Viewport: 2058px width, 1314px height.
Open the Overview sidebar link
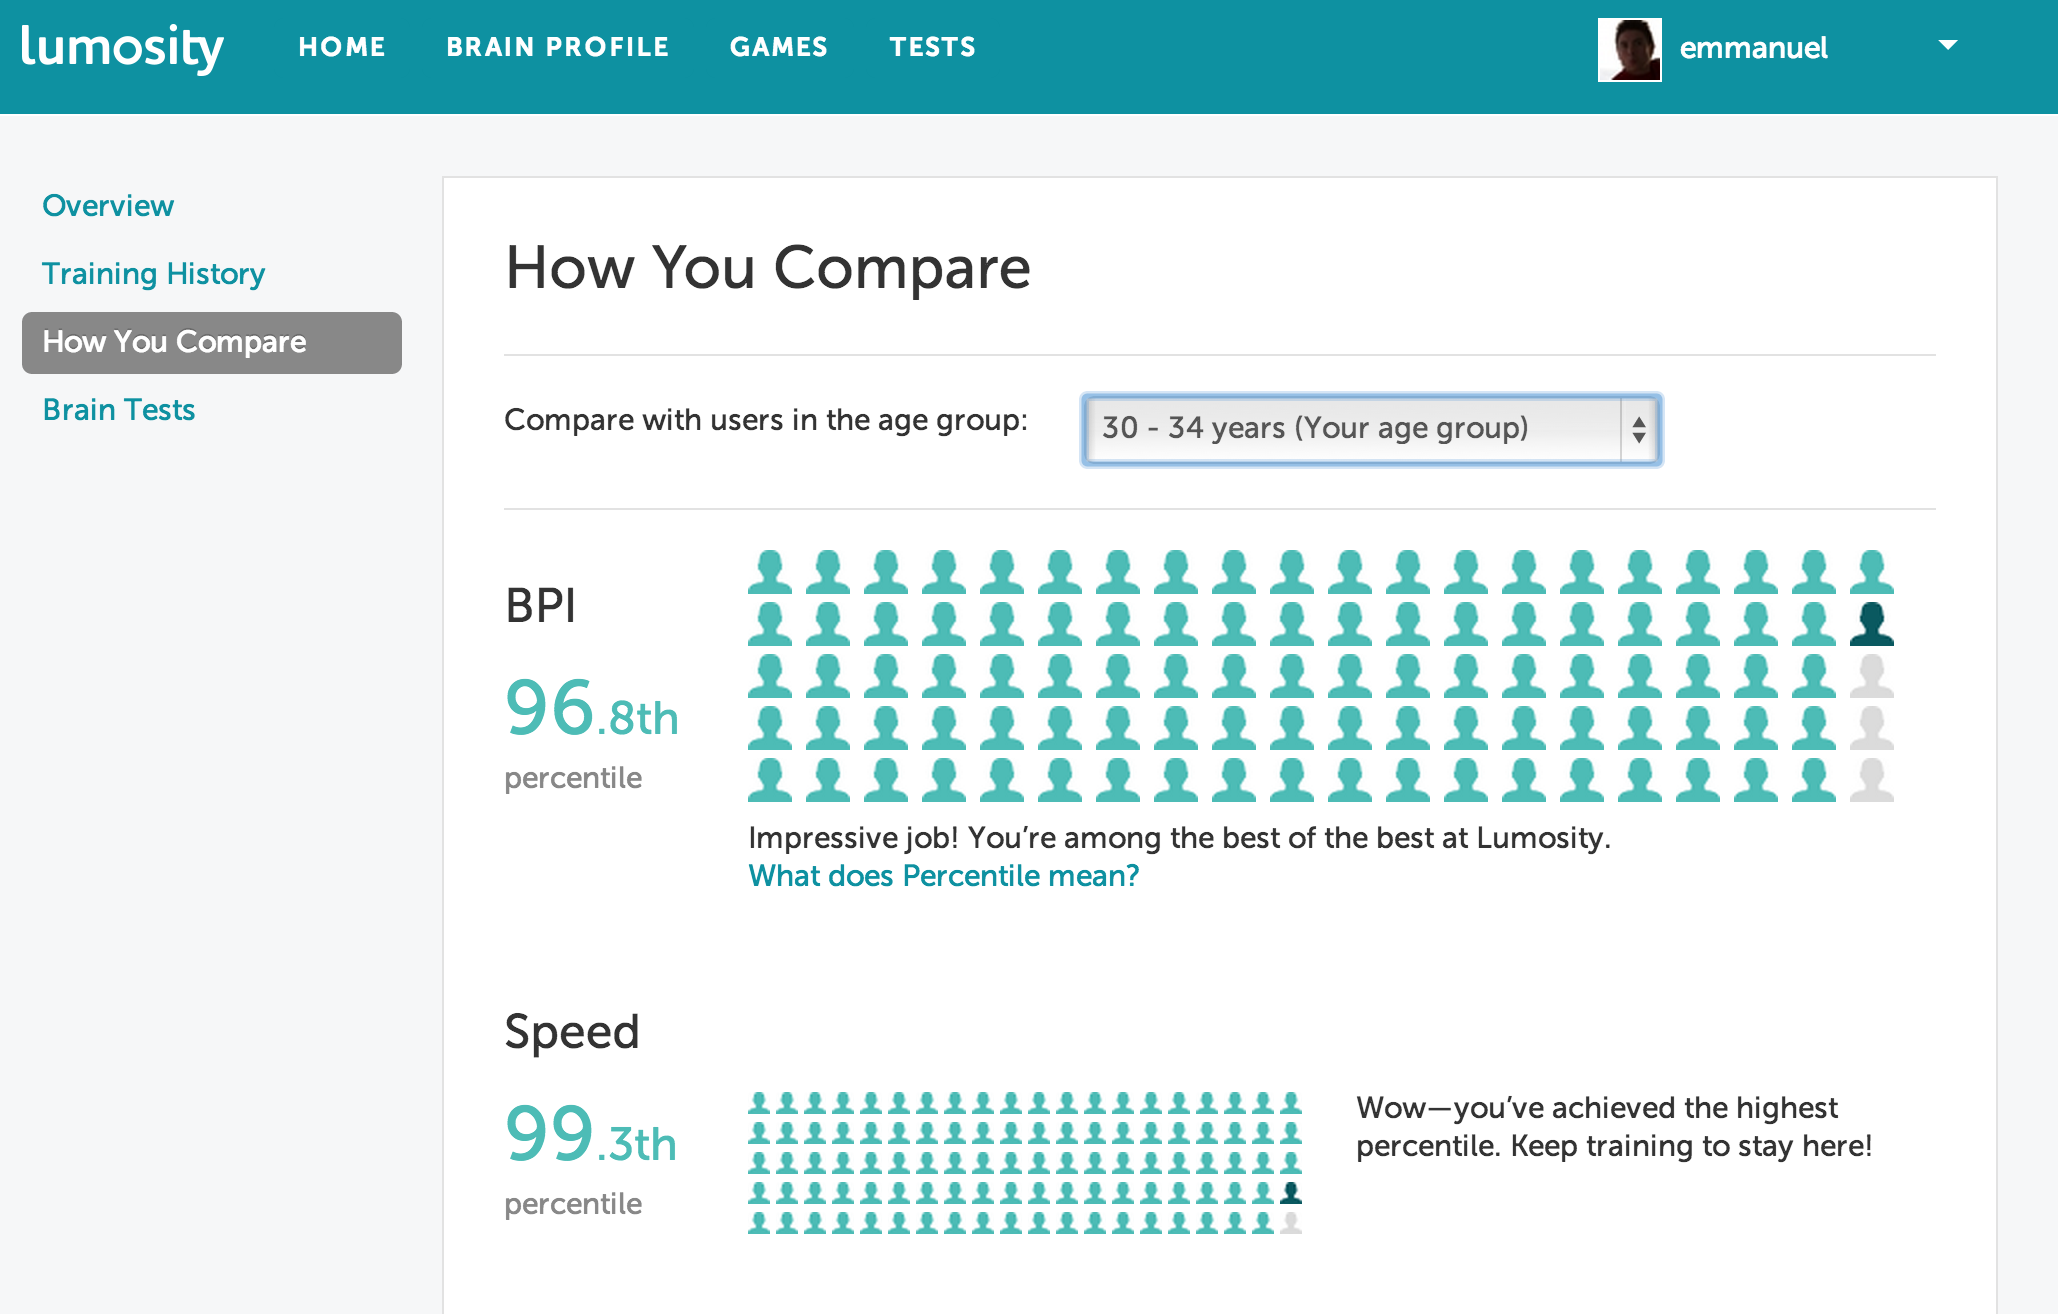coord(108,206)
